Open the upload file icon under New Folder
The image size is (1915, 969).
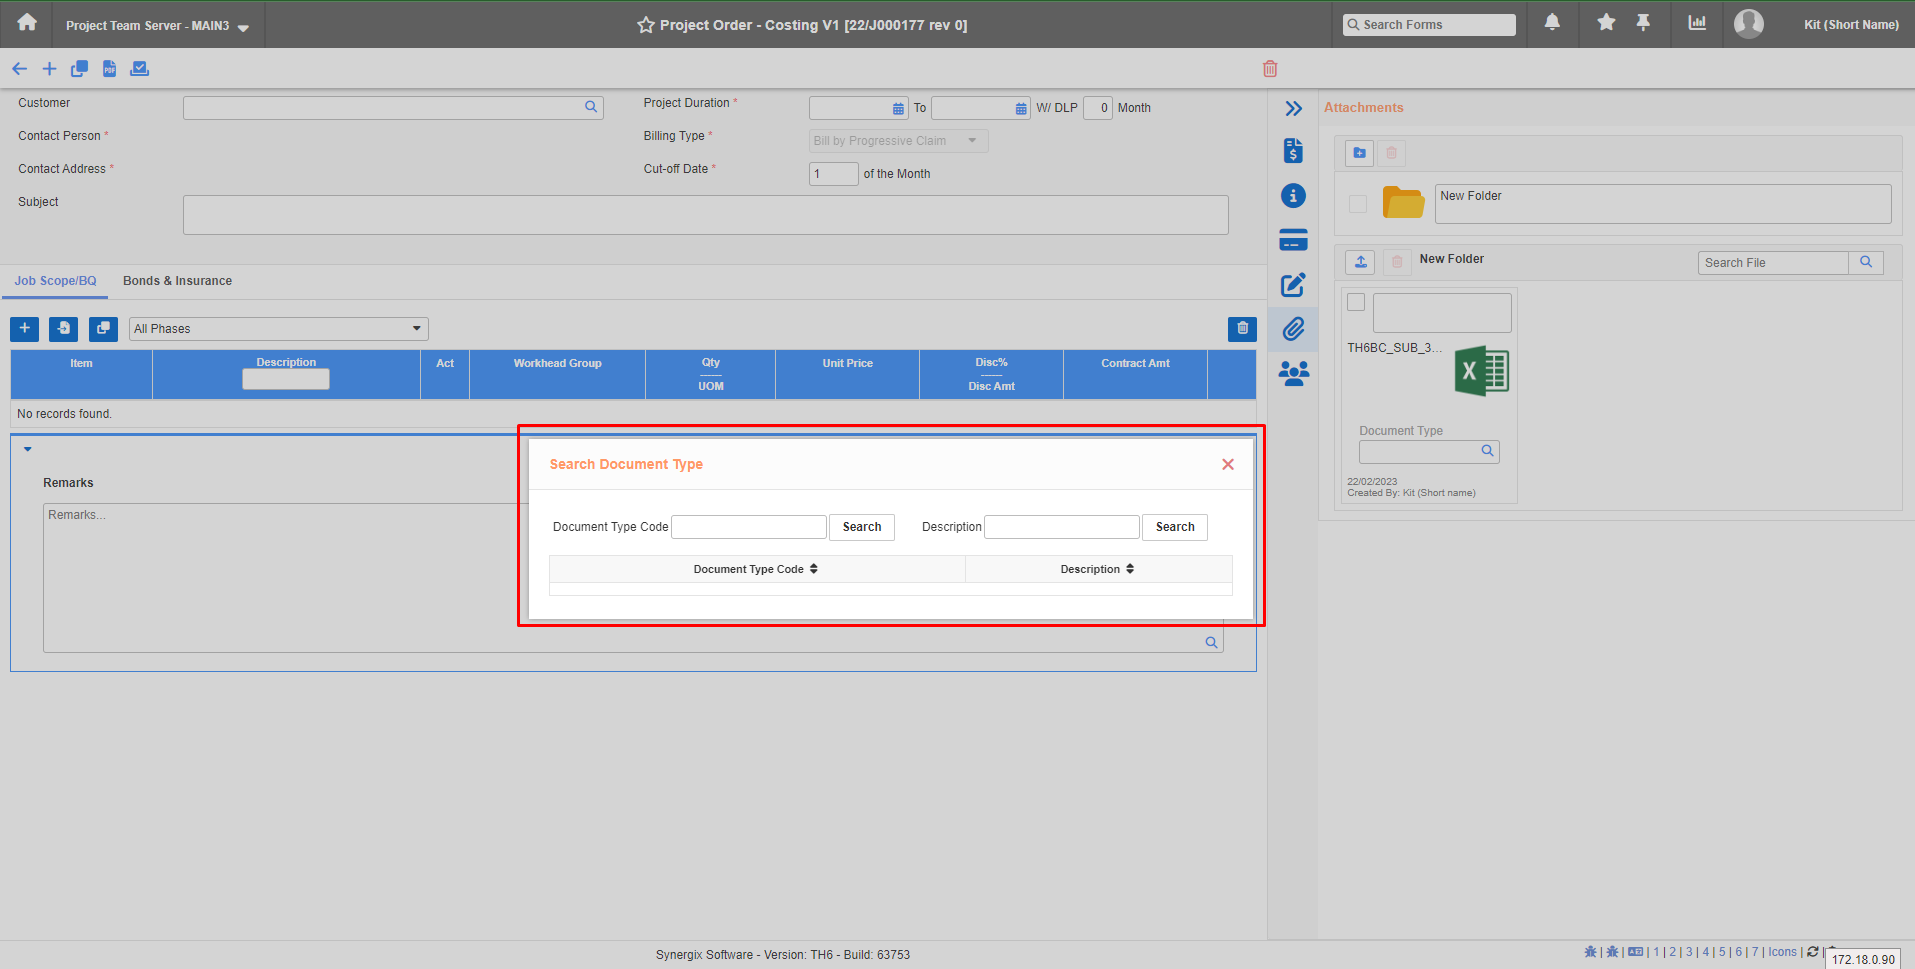[x=1359, y=262]
